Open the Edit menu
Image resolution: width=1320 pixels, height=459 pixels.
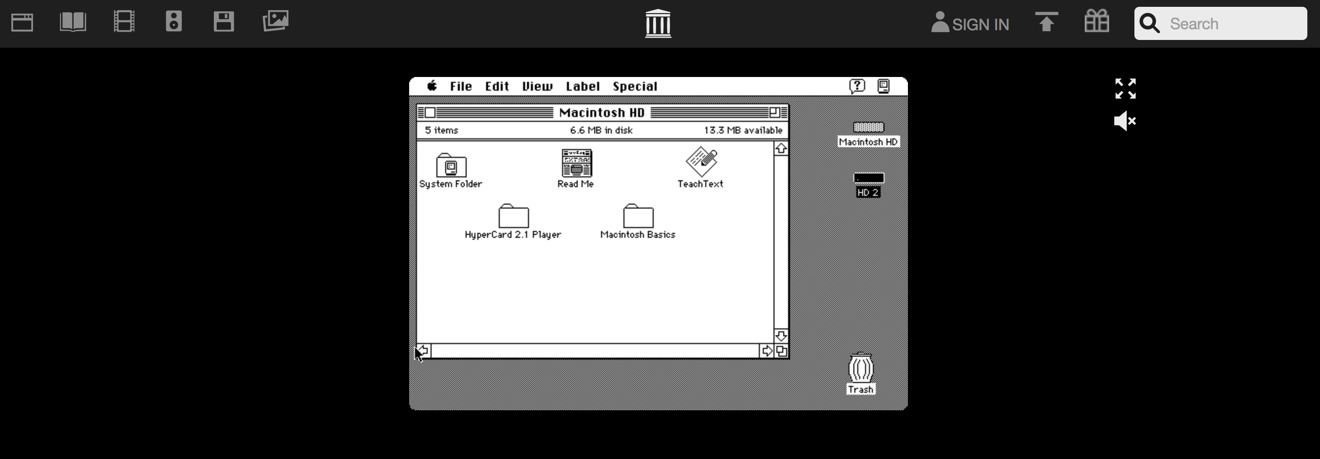point(497,86)
